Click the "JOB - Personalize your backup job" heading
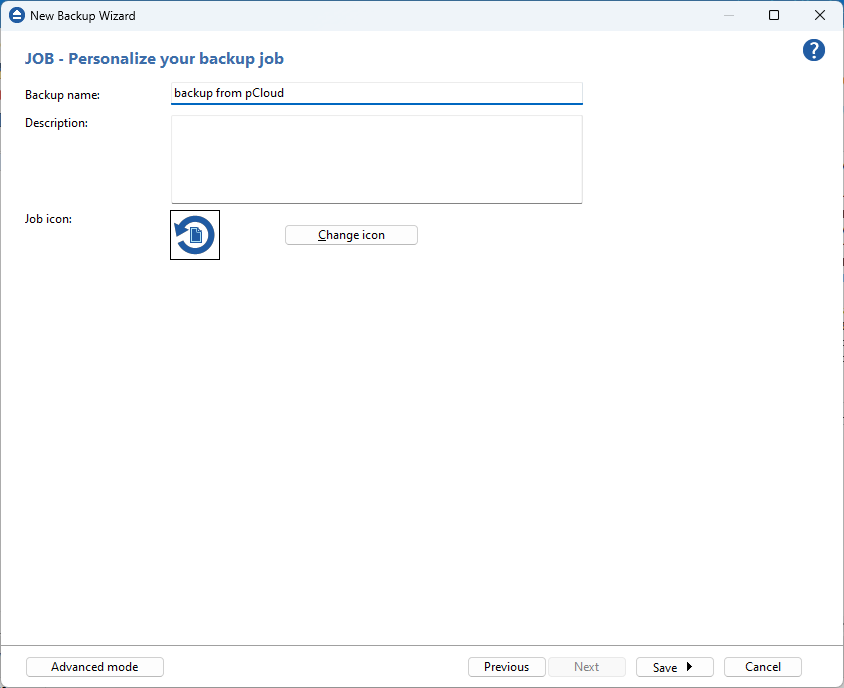 click(154, 59)
